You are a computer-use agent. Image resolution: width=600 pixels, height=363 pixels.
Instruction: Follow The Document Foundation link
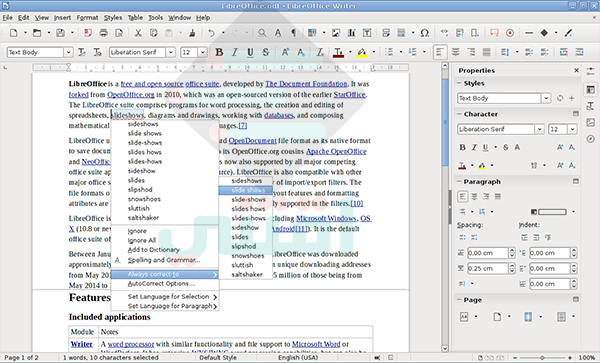coord(306,84)
